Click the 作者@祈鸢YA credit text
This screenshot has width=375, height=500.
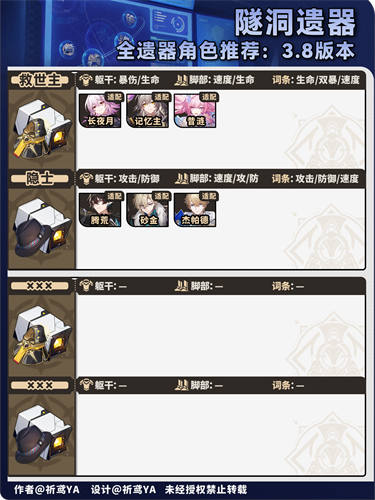[x=47, y=489]
